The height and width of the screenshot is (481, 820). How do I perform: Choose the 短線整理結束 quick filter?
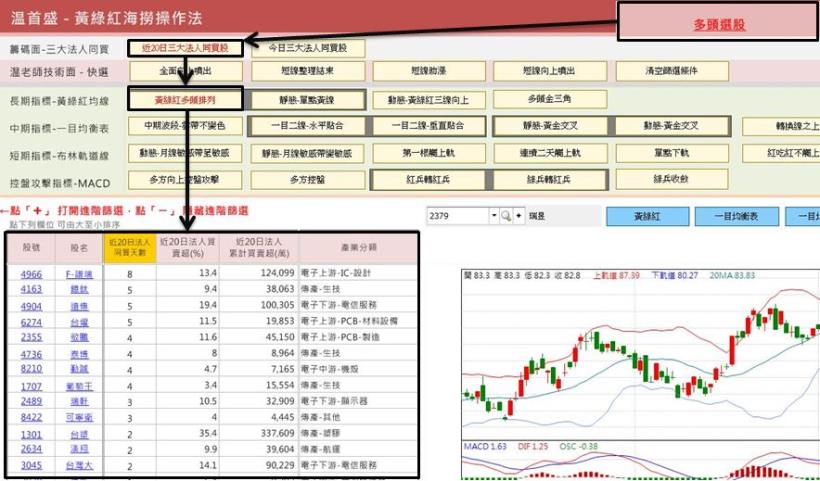pyautogui.click(x=308, y=71)
